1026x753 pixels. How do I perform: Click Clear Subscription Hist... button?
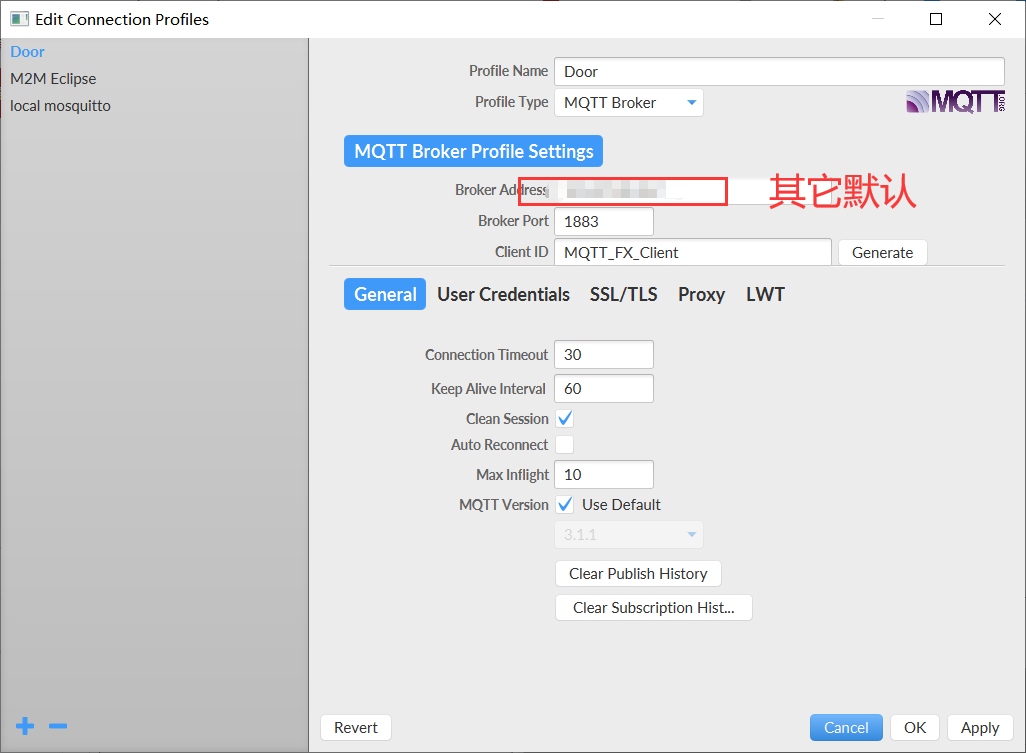[x=653, y=607]
